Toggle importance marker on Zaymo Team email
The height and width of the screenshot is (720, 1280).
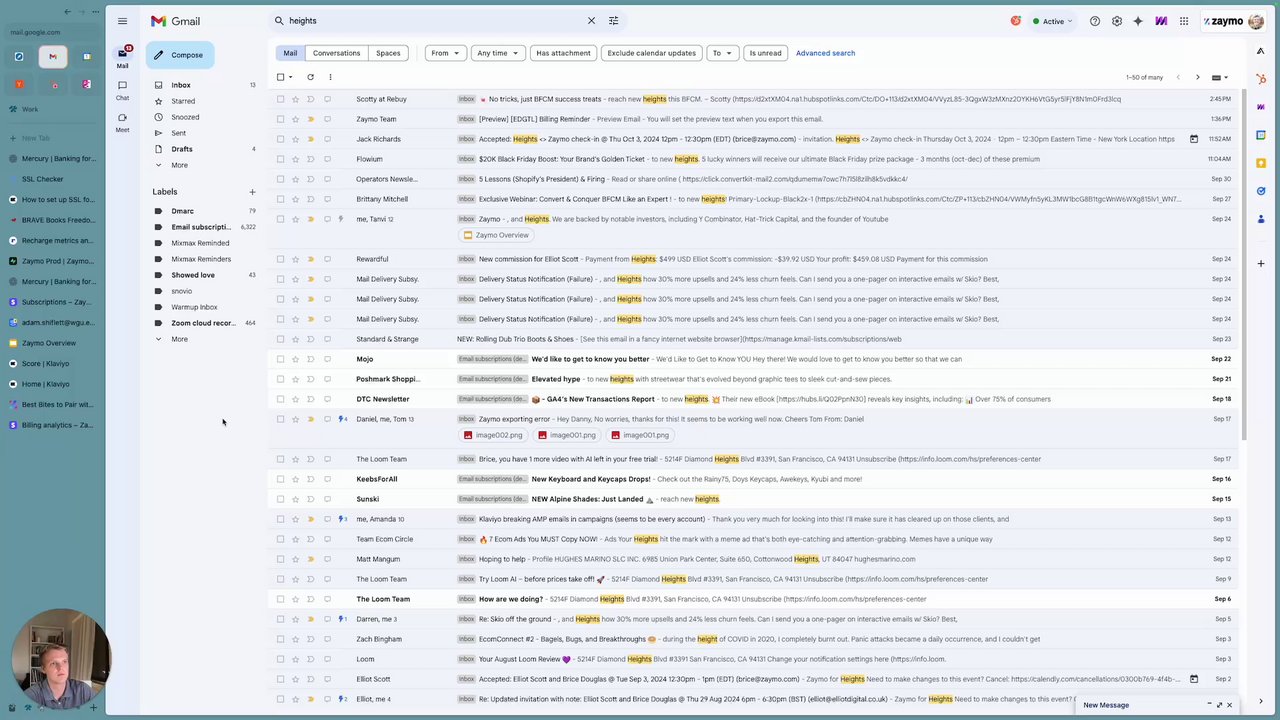click(310, 119)
